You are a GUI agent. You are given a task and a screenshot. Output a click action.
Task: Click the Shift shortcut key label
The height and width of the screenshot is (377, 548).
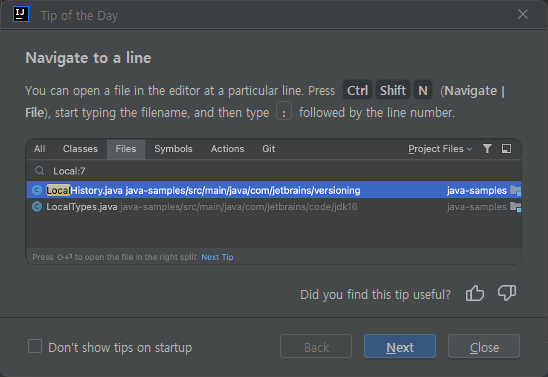(x=393, y=90)
